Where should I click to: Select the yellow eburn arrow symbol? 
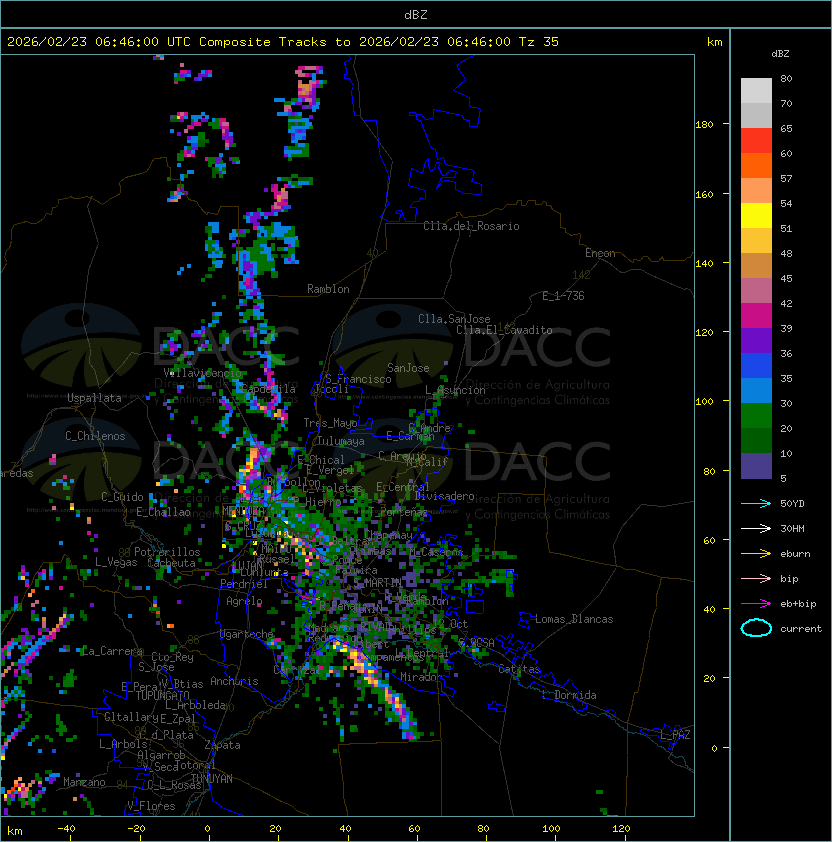(756, 554)
